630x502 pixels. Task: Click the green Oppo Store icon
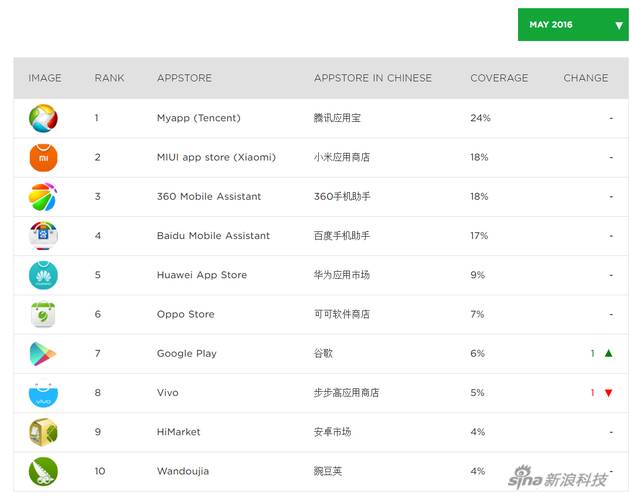tap(43, 314)
